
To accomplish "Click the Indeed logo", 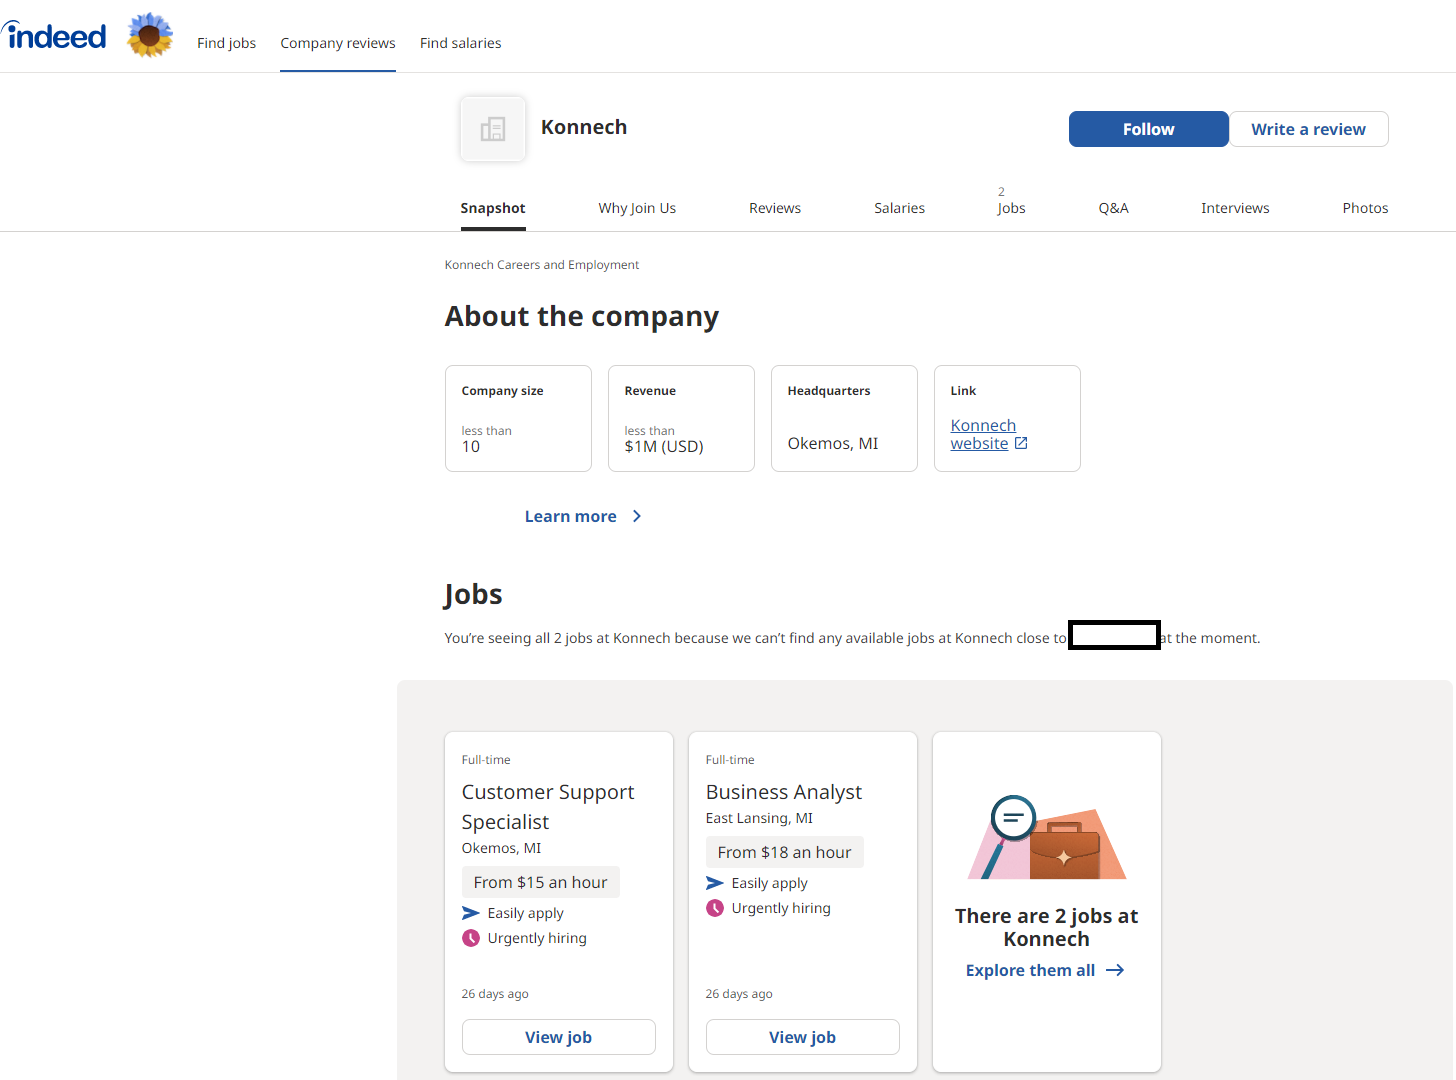I will tap(54, 36).
